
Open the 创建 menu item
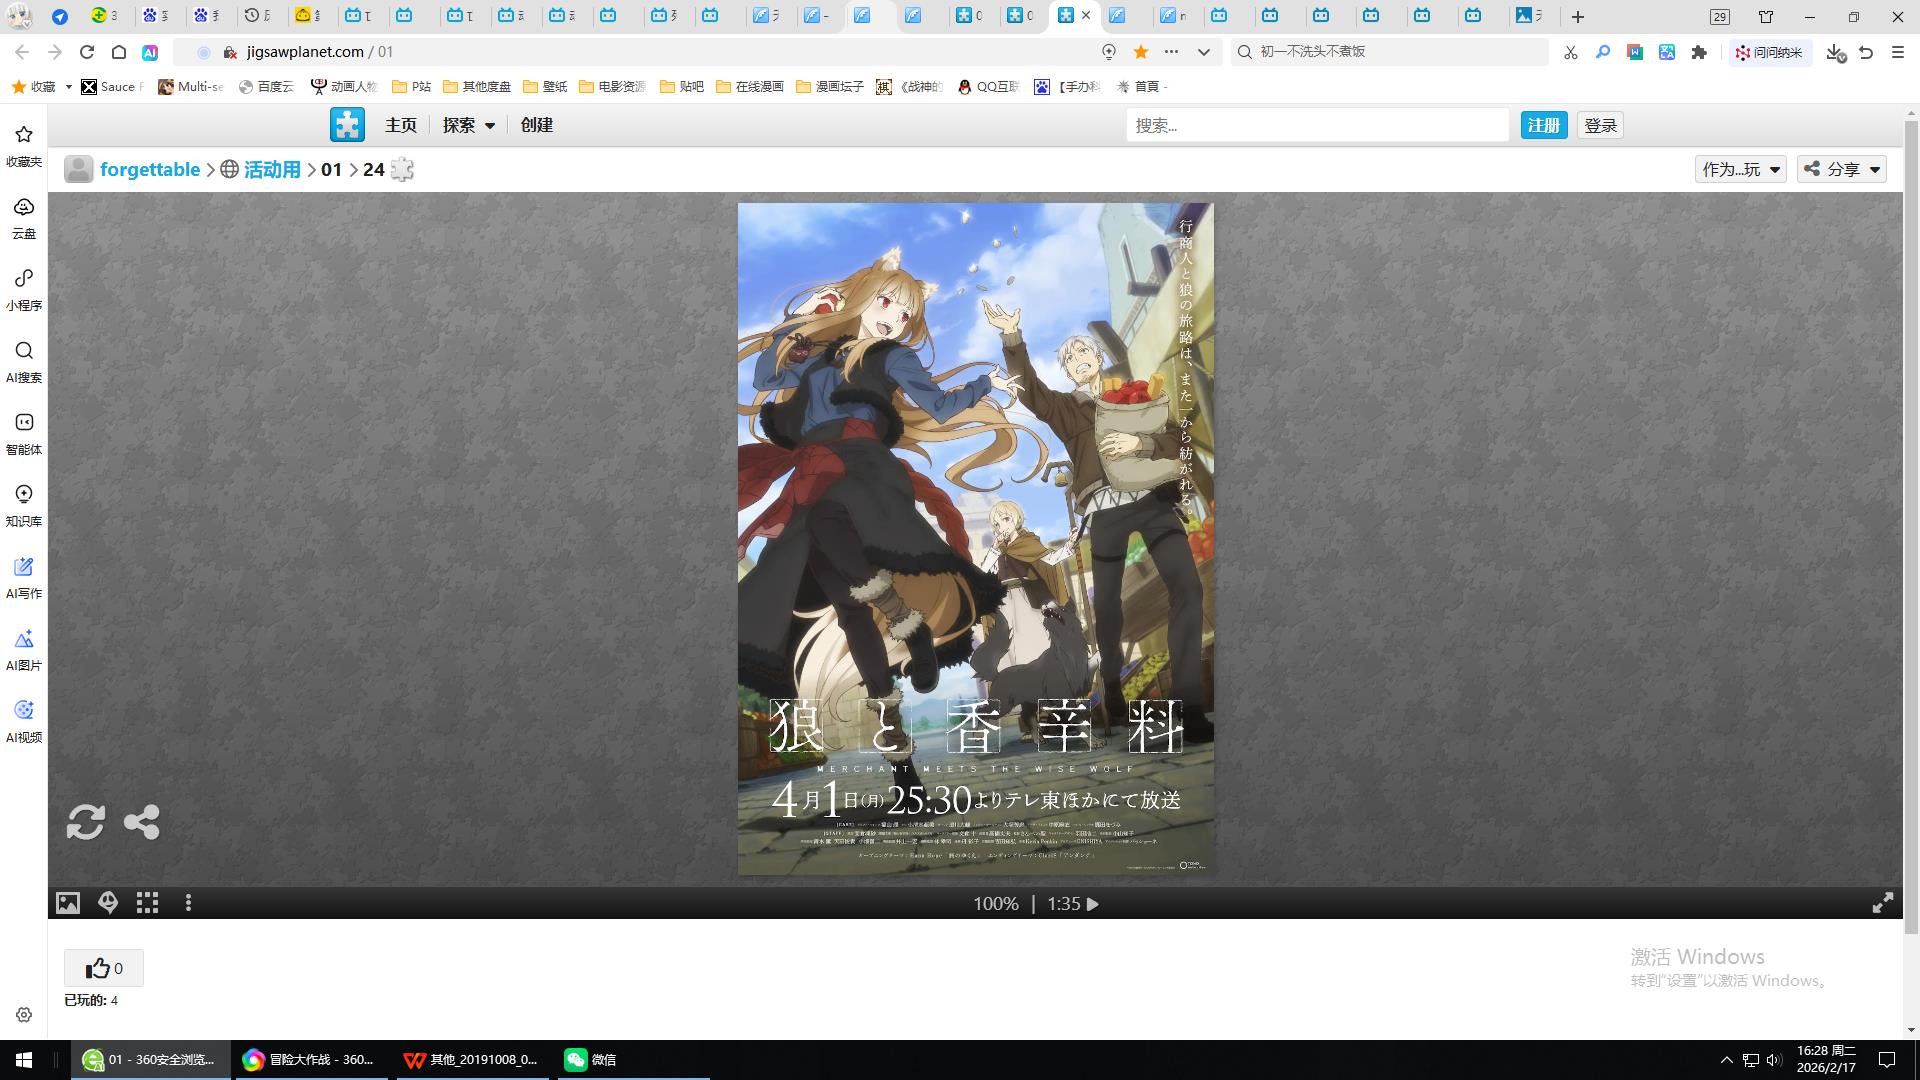[x=536, y=125]
